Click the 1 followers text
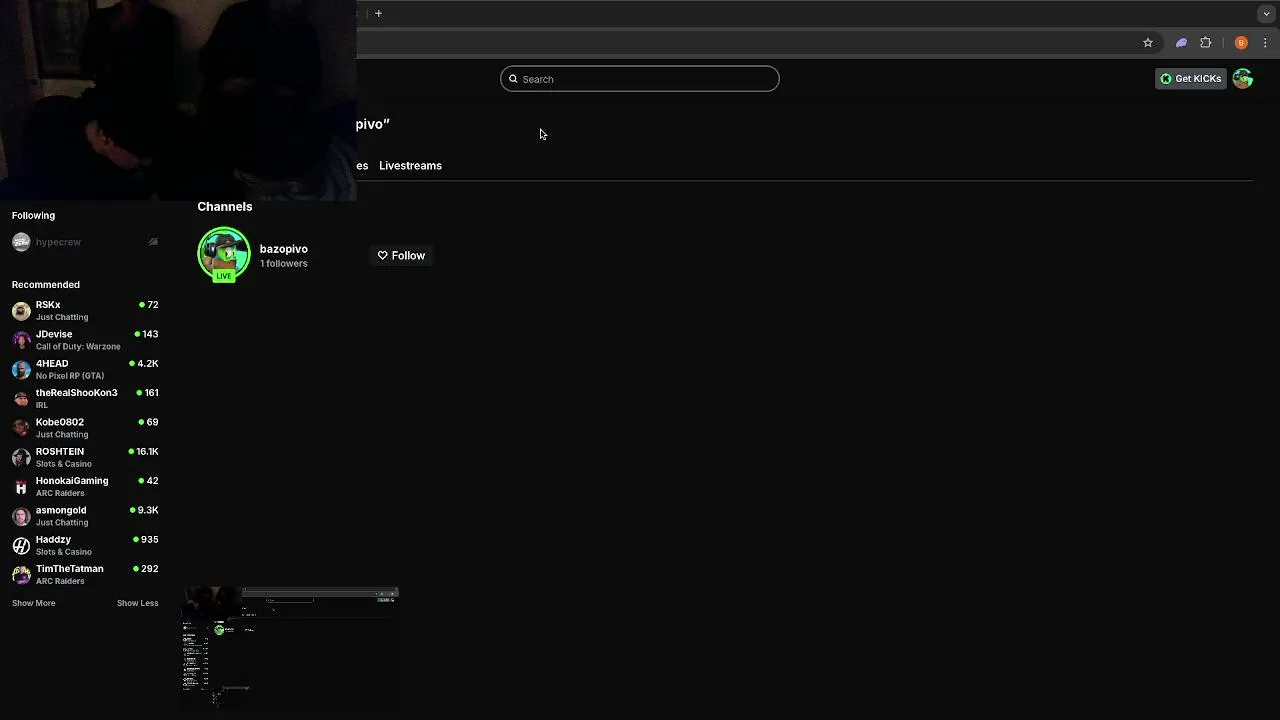Viewport: 1280px width, 720px height. click(284, 264)
